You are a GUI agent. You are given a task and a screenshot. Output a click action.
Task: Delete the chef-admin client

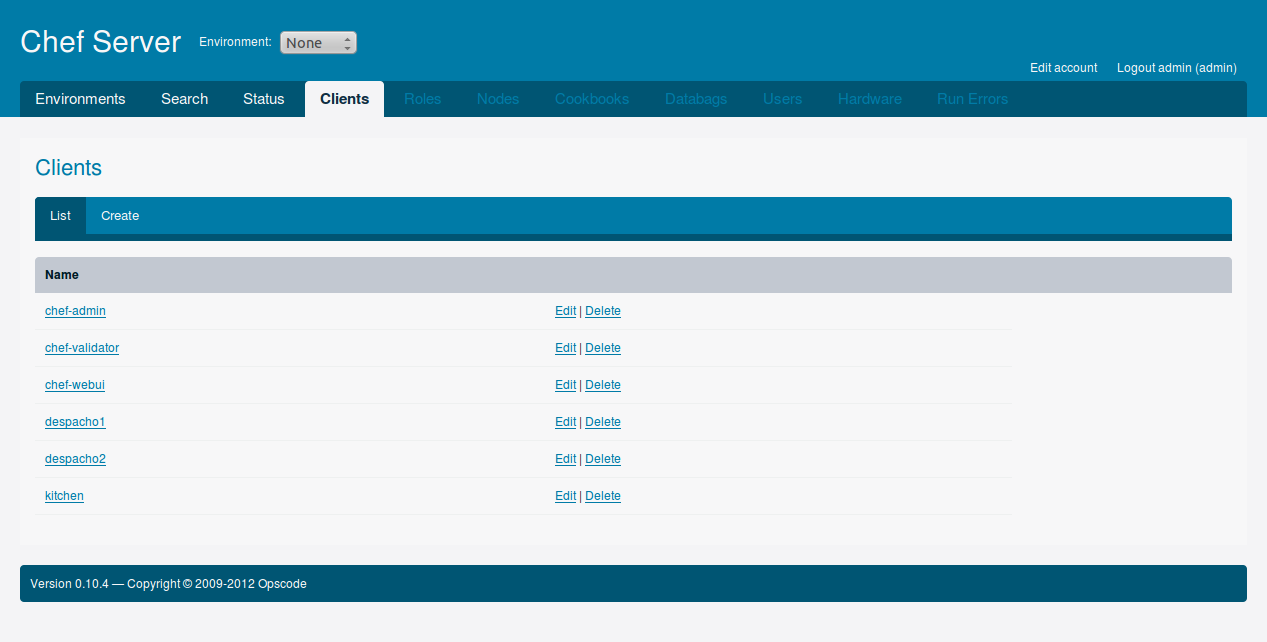603,311
